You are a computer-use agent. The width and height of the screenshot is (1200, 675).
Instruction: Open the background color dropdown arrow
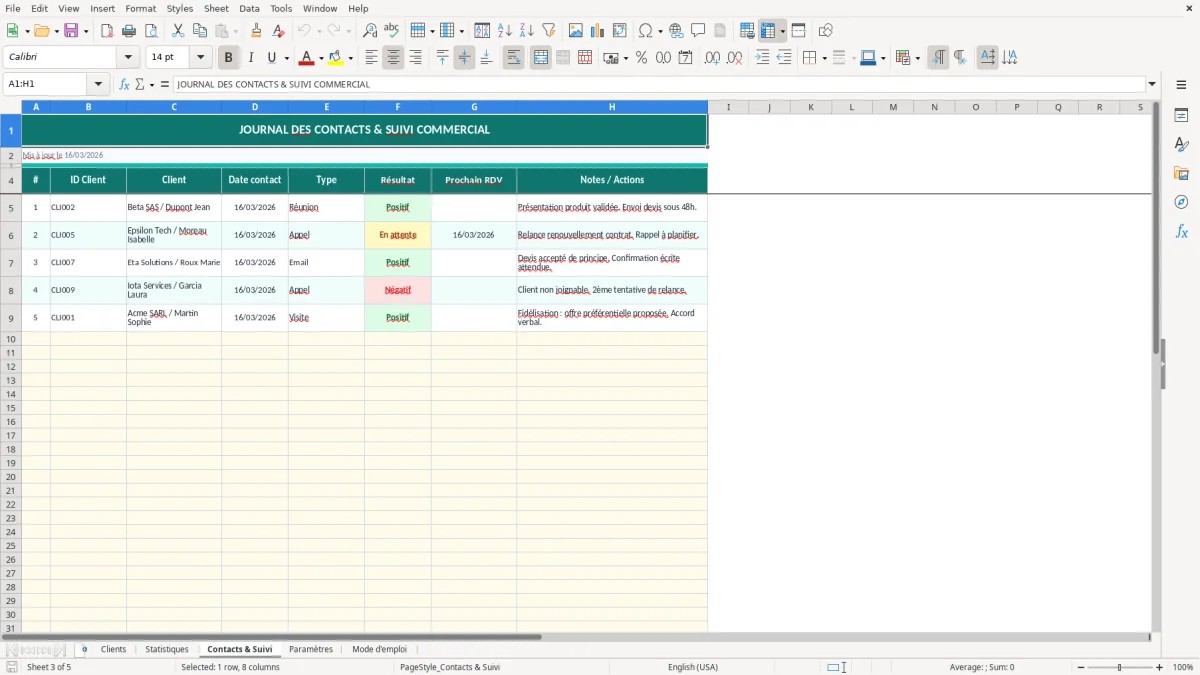pyautogui.click(x=350, y=58)
